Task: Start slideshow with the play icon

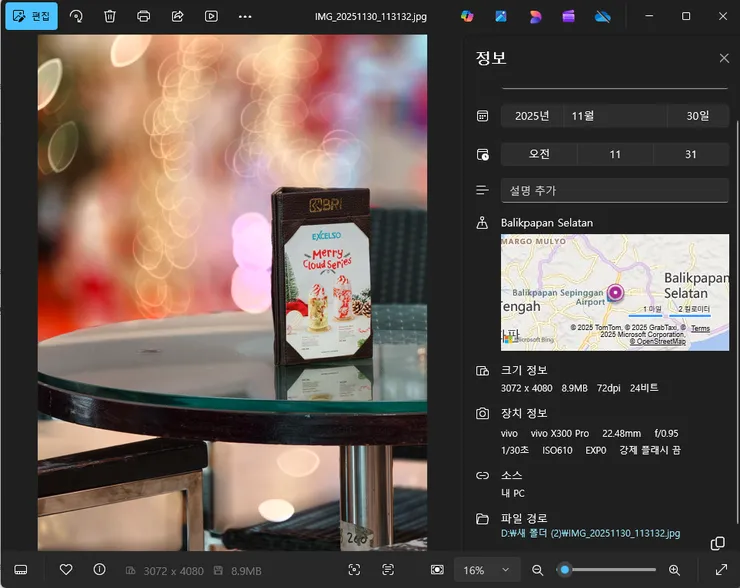Action: point(211,17)
